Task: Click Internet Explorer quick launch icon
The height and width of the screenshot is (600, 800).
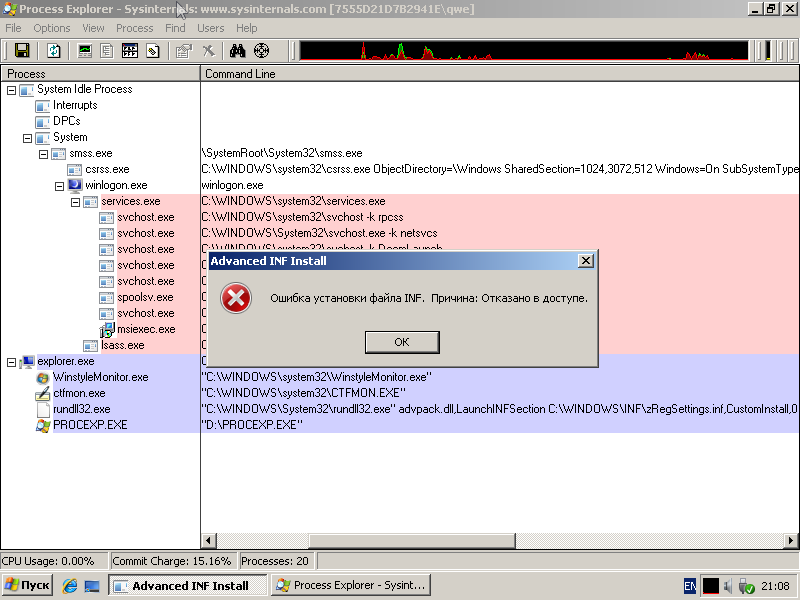Action: pyautogui.click(x=70, y=586)
